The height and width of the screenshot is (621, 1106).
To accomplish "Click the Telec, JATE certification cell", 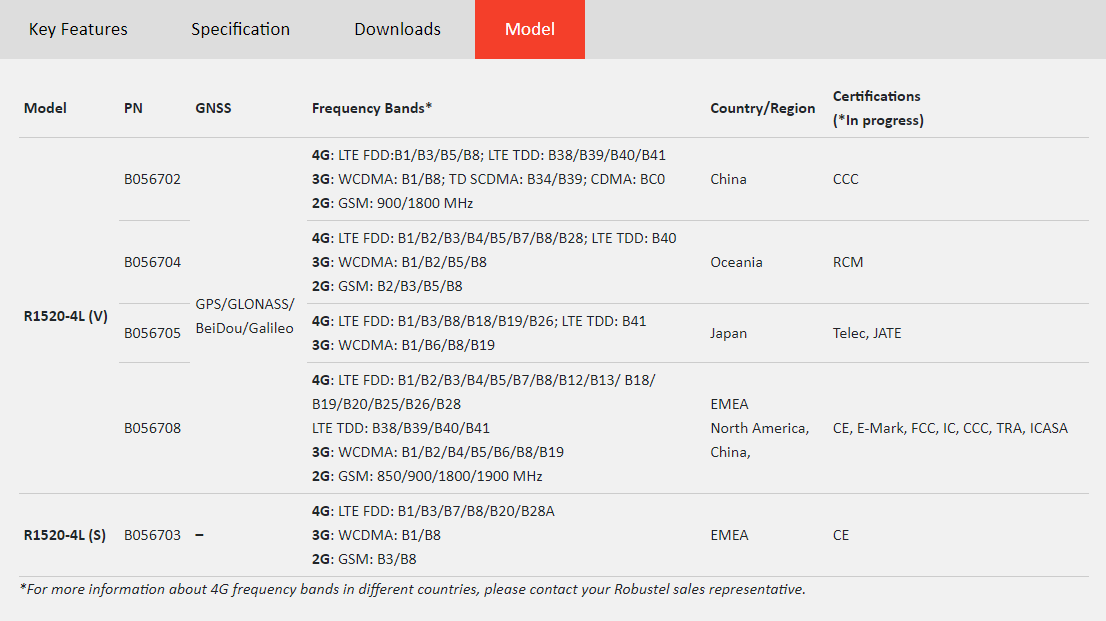I will click(866, 333).
